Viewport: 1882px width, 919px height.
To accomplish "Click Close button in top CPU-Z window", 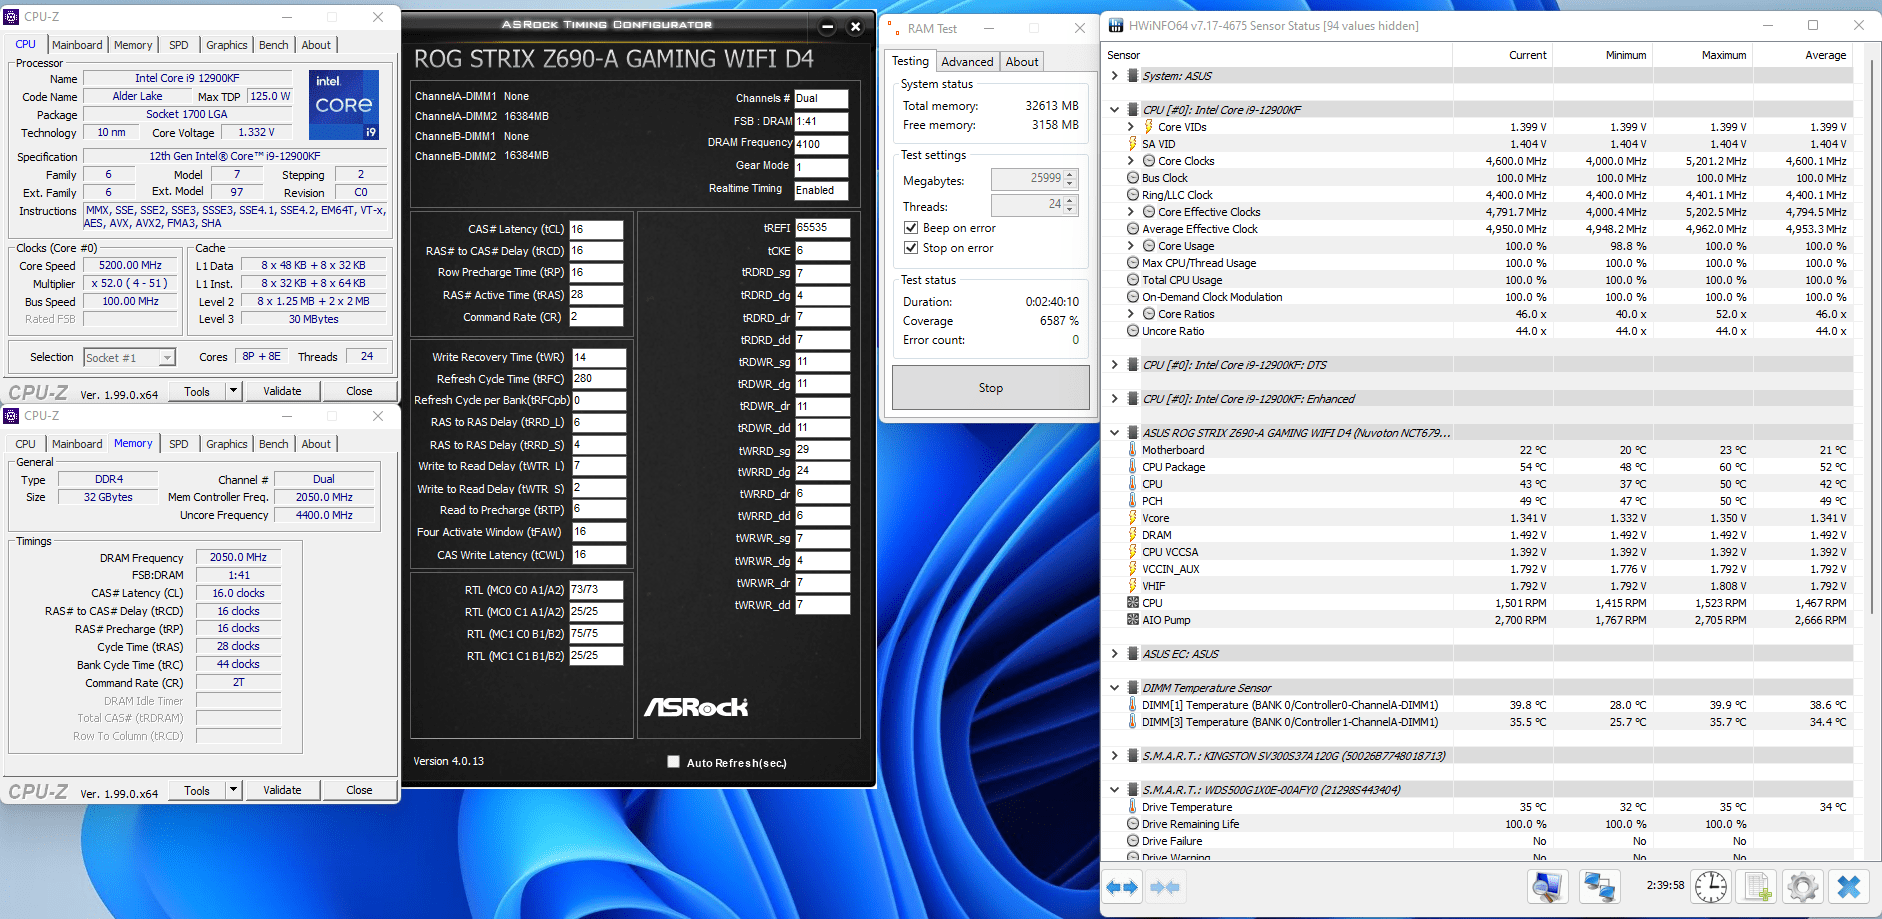I will coord(359,391).
